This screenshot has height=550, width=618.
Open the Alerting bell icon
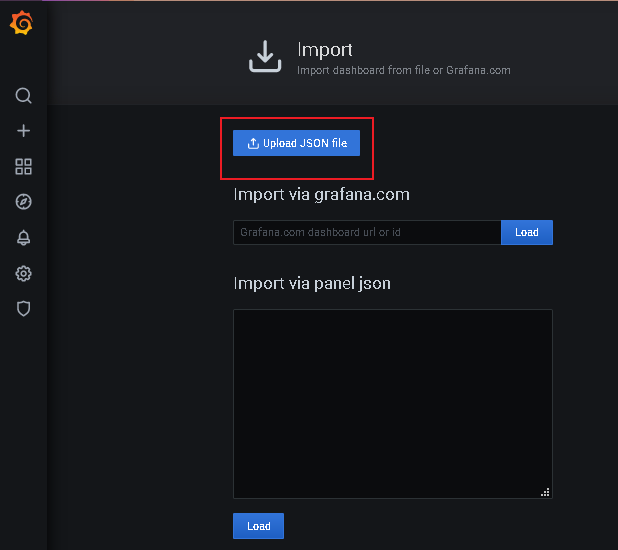(x=23, y=238)
